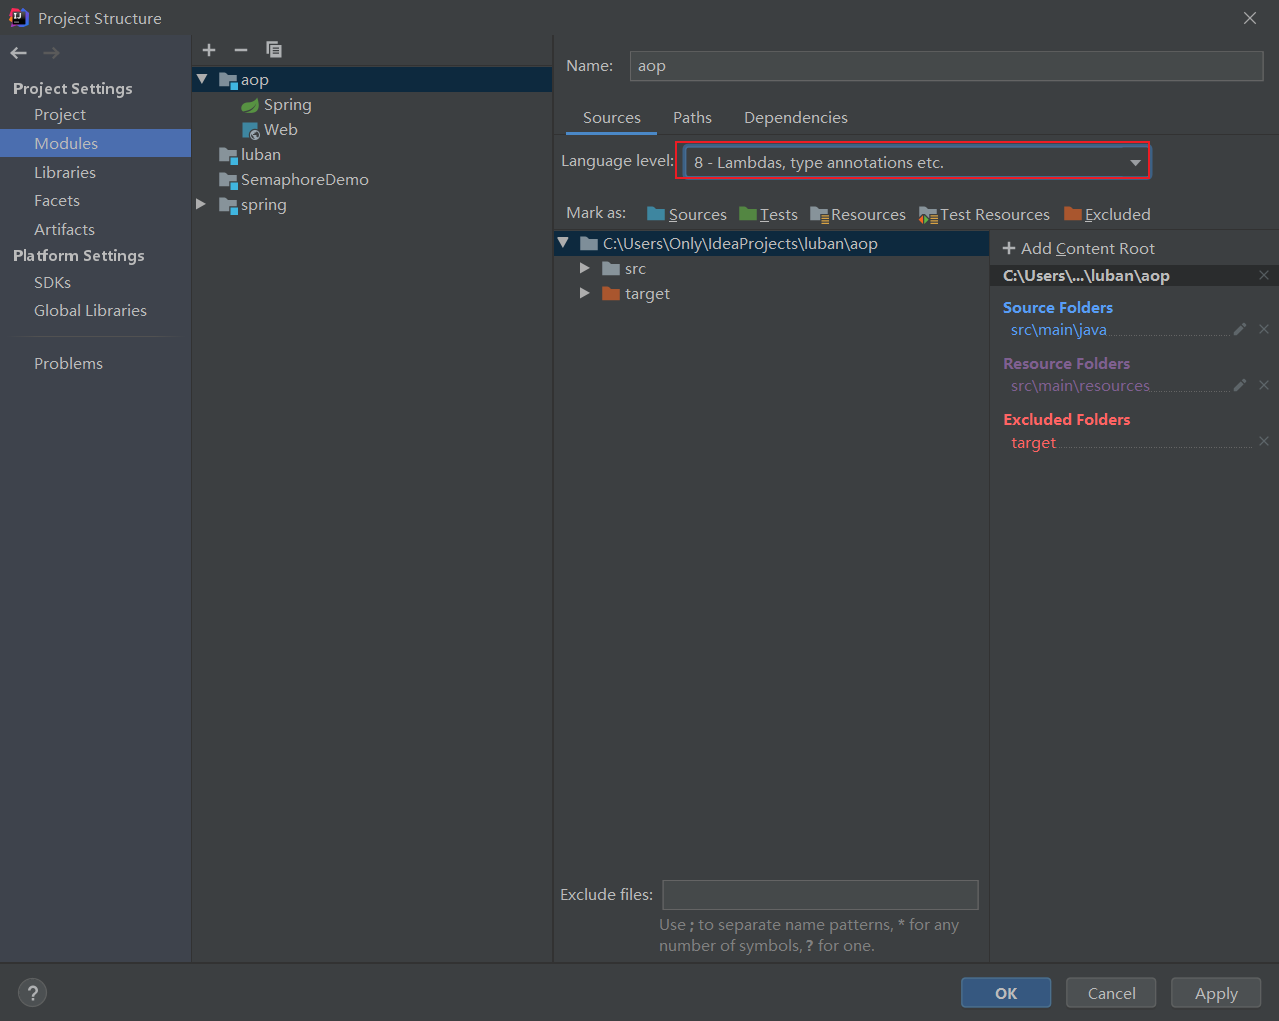Switch to the Dependencies tab

pos(795,117)
